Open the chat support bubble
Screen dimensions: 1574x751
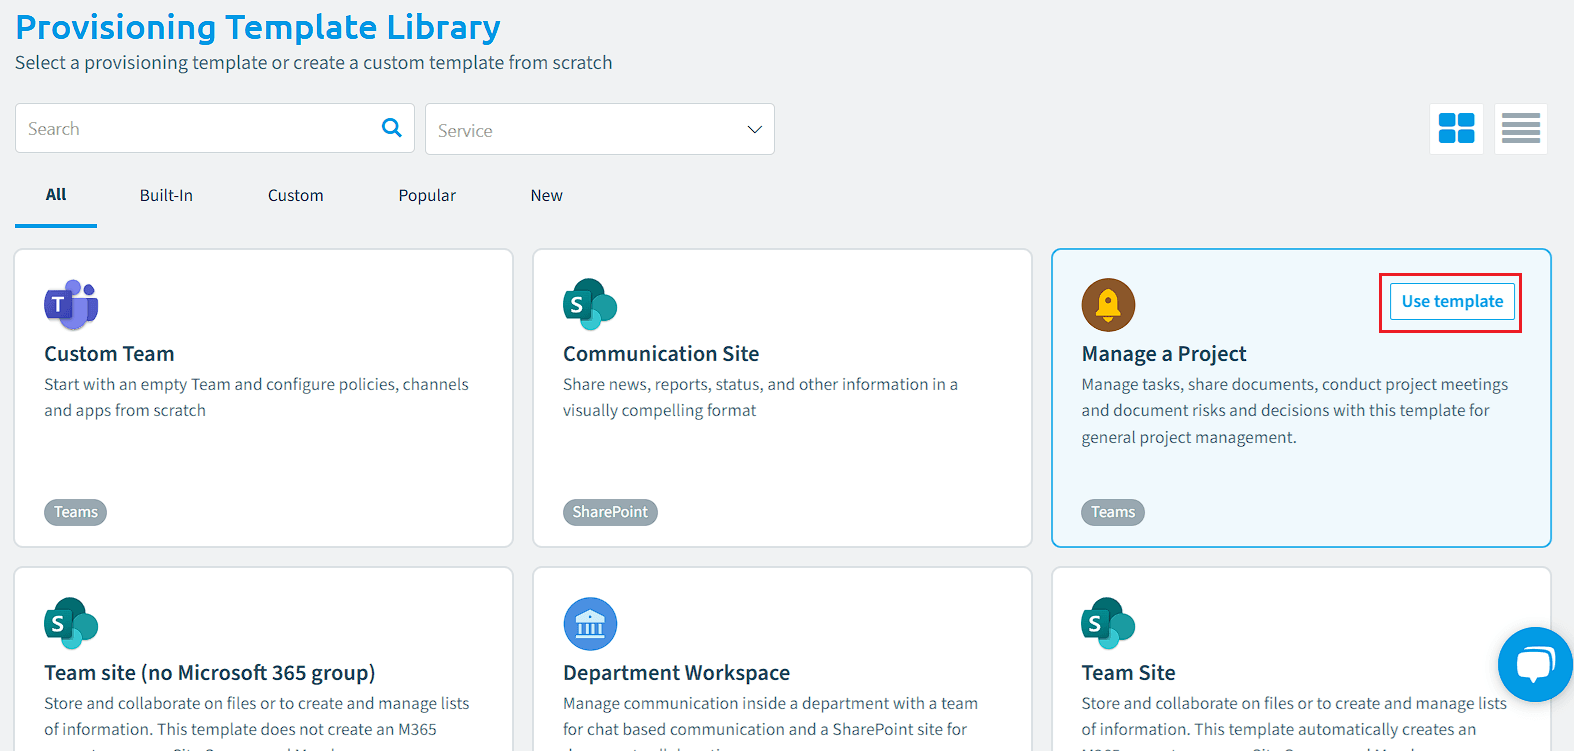coord(1535,664)
